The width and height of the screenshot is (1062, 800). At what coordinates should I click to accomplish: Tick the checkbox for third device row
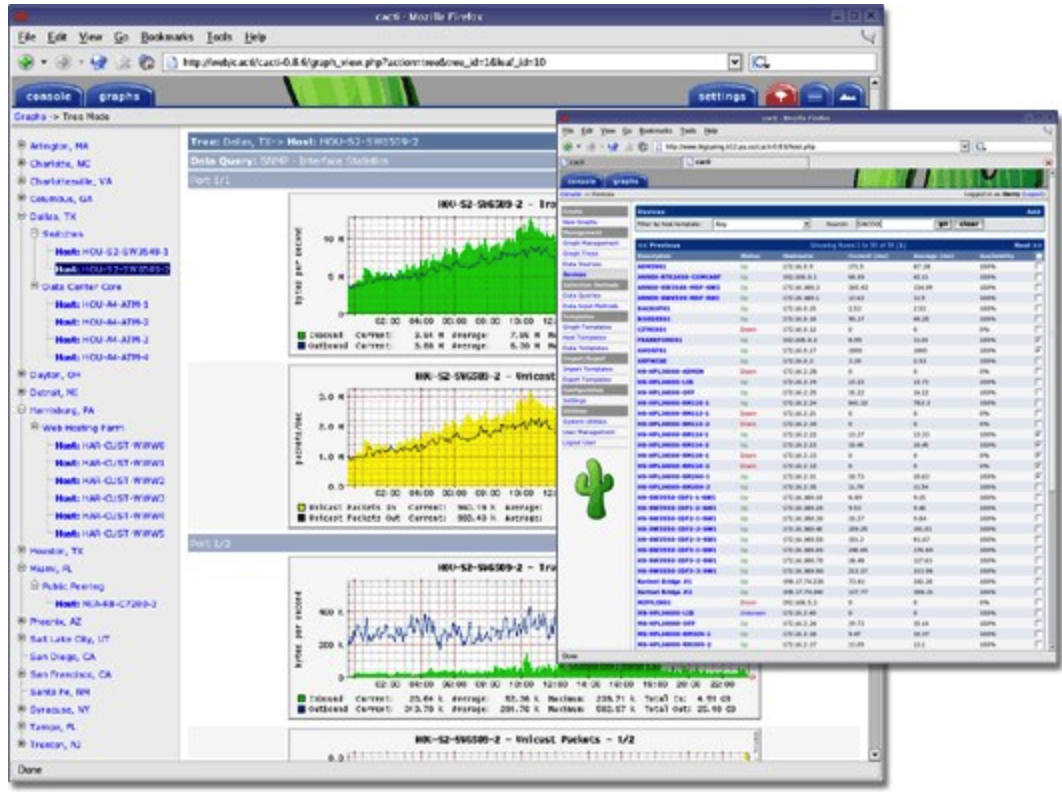click(1038, 288)
